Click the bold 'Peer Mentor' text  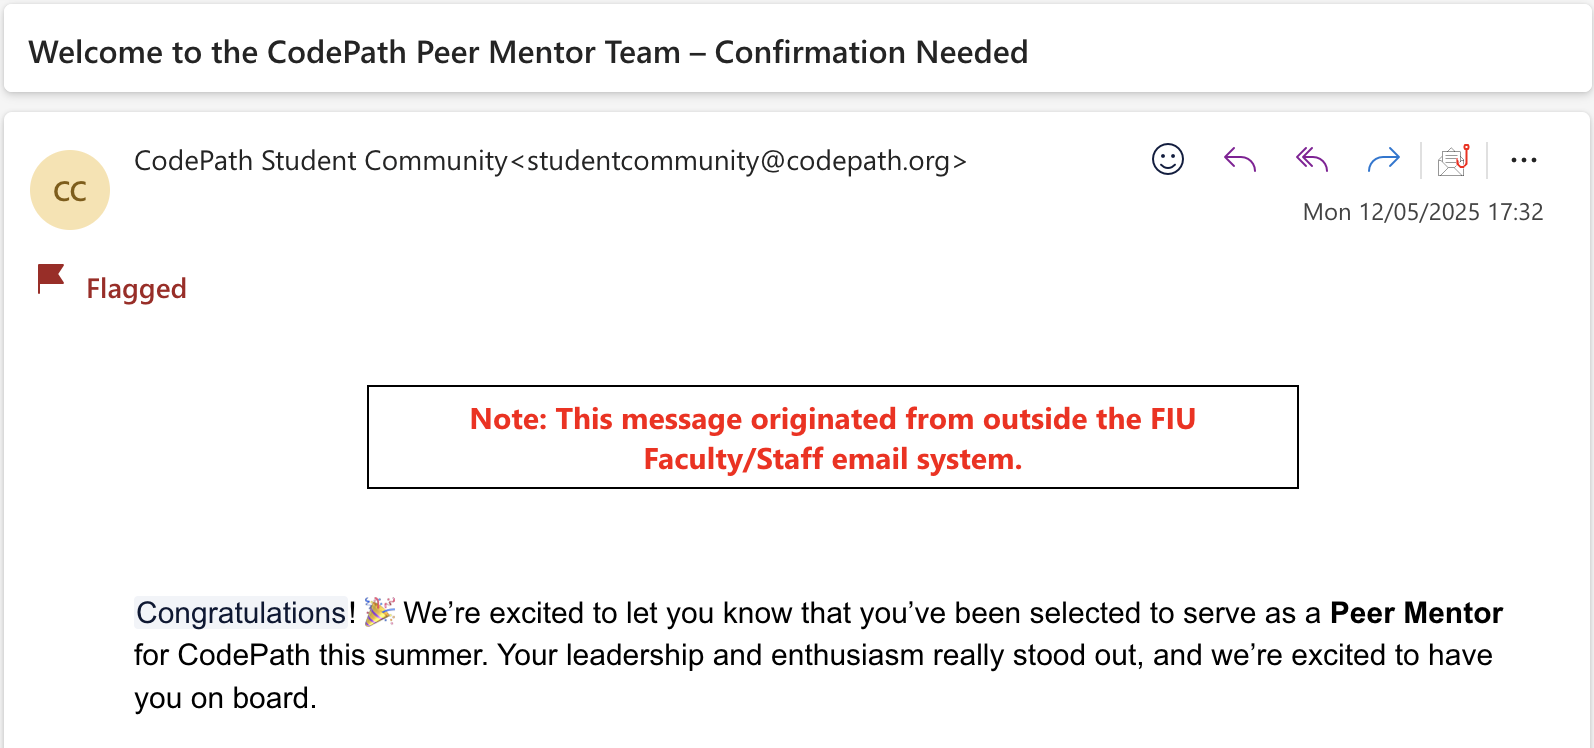(x=1416, y=613)
